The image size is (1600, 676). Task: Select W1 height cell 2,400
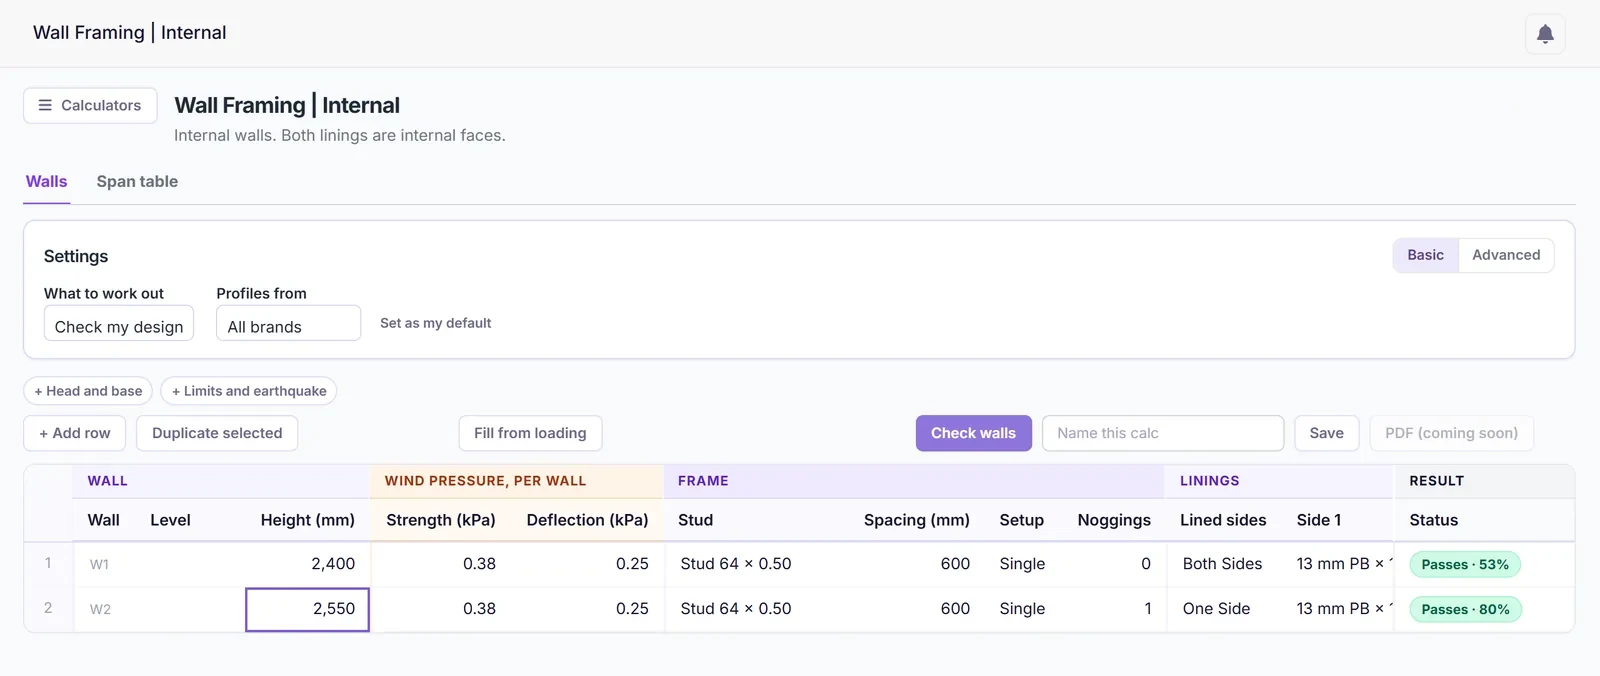point(308,564)
